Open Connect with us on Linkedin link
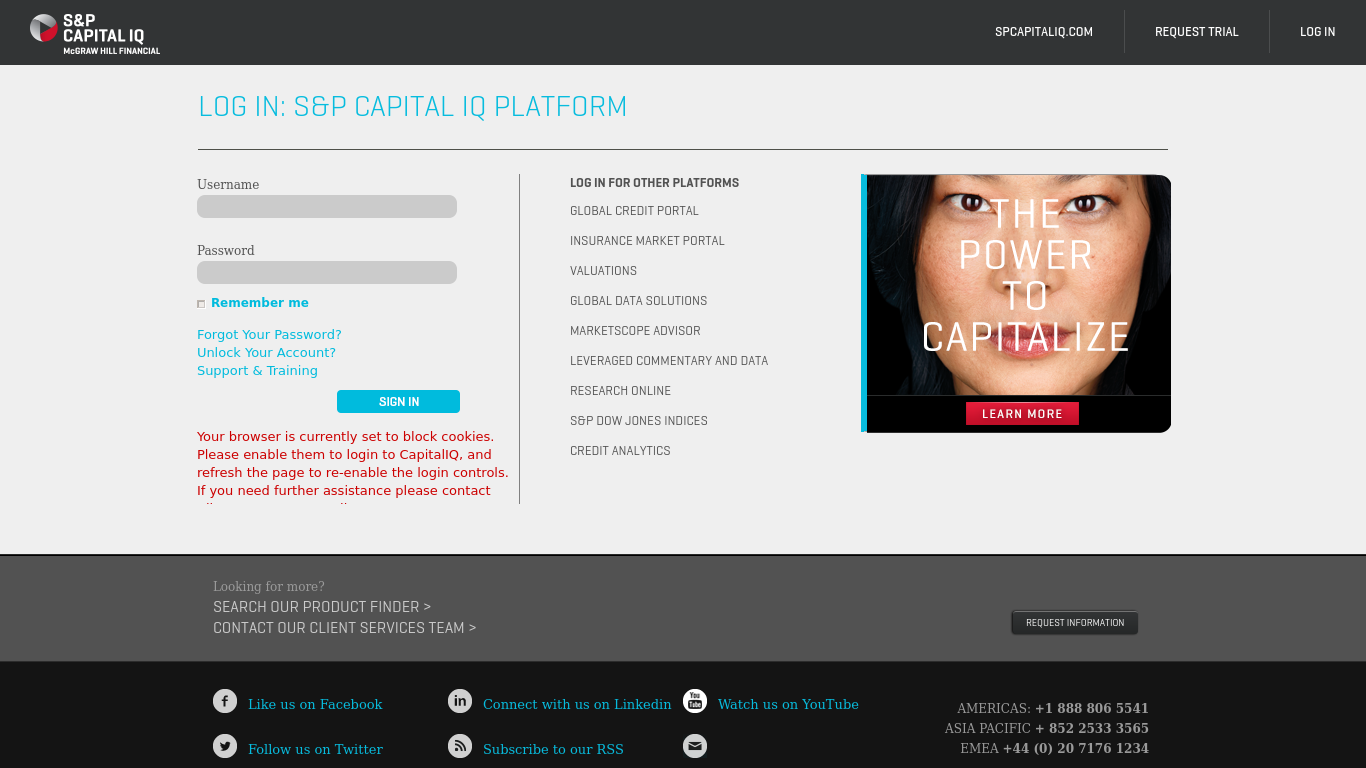Screen dimensions: 1366x768 [x=577, y=705]
